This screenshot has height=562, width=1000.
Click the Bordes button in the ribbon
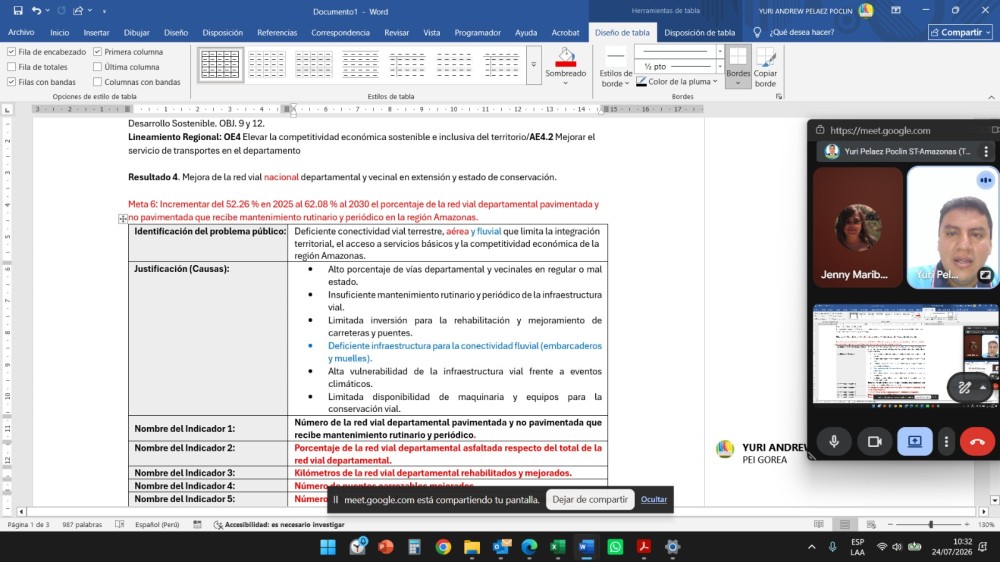(738, 66)
